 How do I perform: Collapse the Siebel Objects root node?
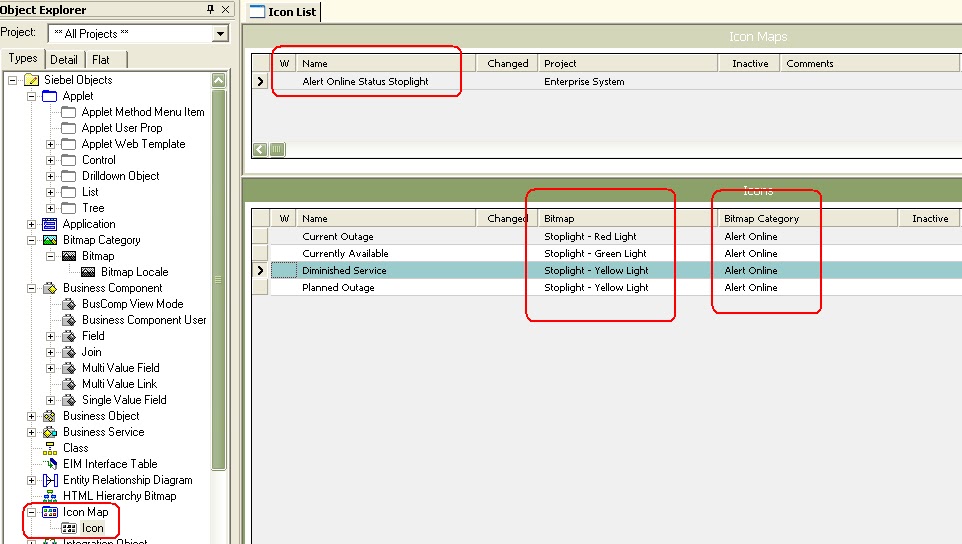pos(12,80)
